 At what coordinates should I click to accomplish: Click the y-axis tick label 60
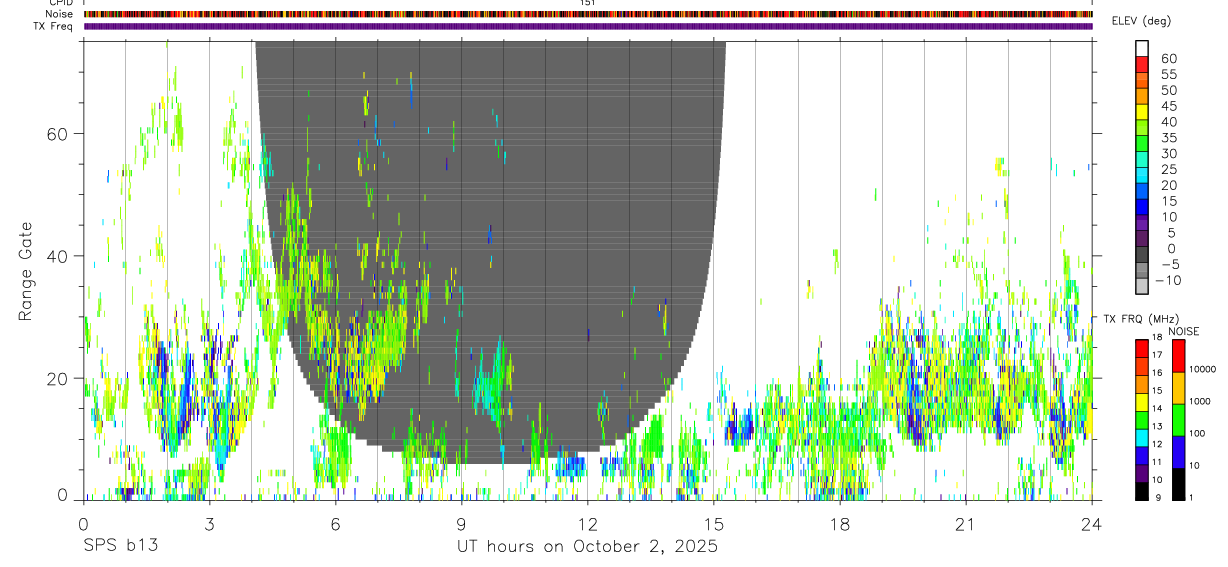[58, 134]
